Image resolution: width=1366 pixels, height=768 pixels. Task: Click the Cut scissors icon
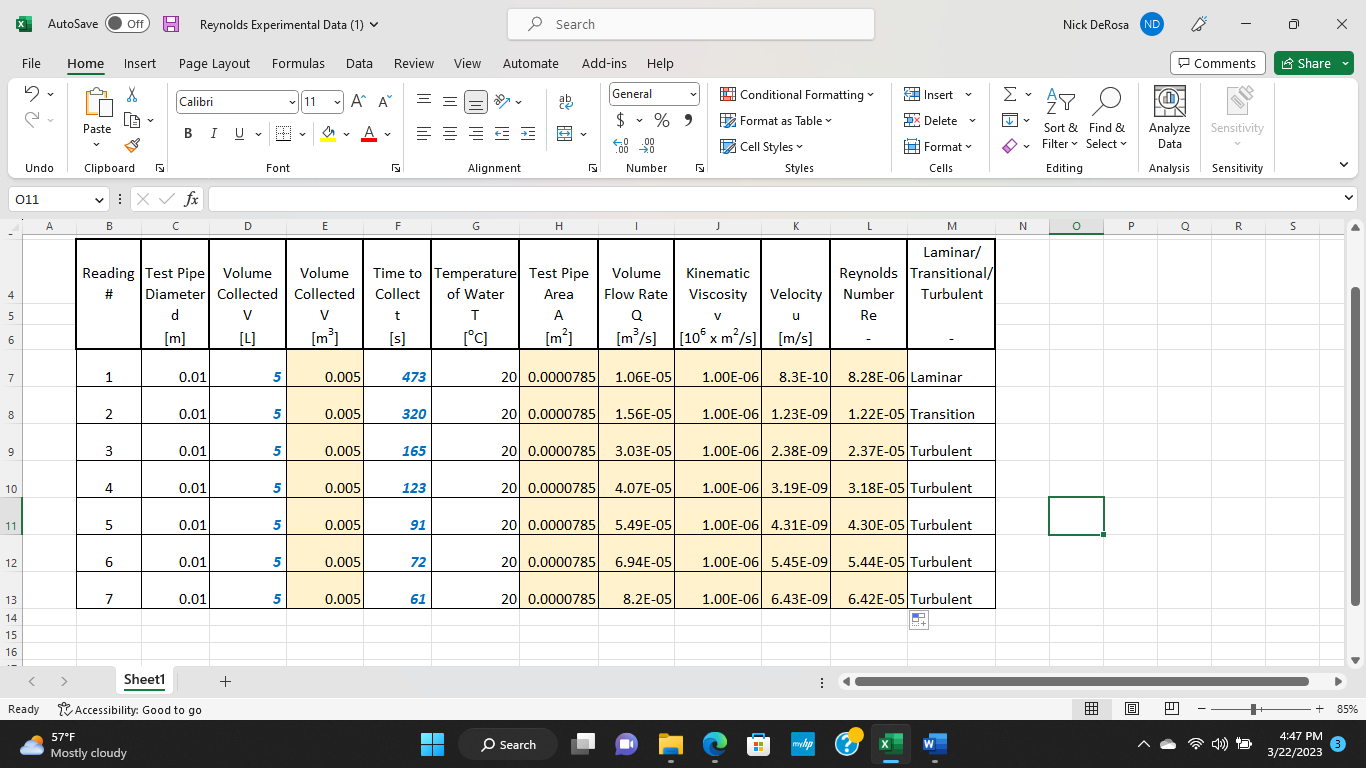click(x=131, y=94)
